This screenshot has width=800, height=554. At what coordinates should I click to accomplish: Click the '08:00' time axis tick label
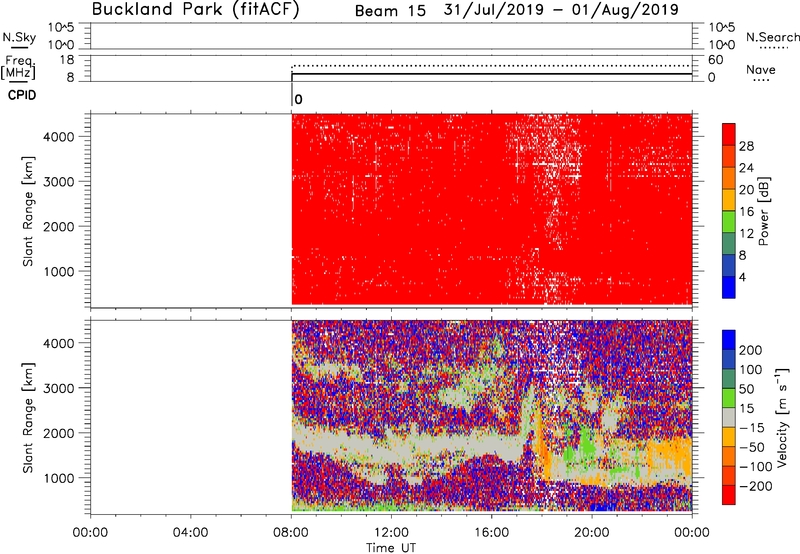tap(291, 533)
